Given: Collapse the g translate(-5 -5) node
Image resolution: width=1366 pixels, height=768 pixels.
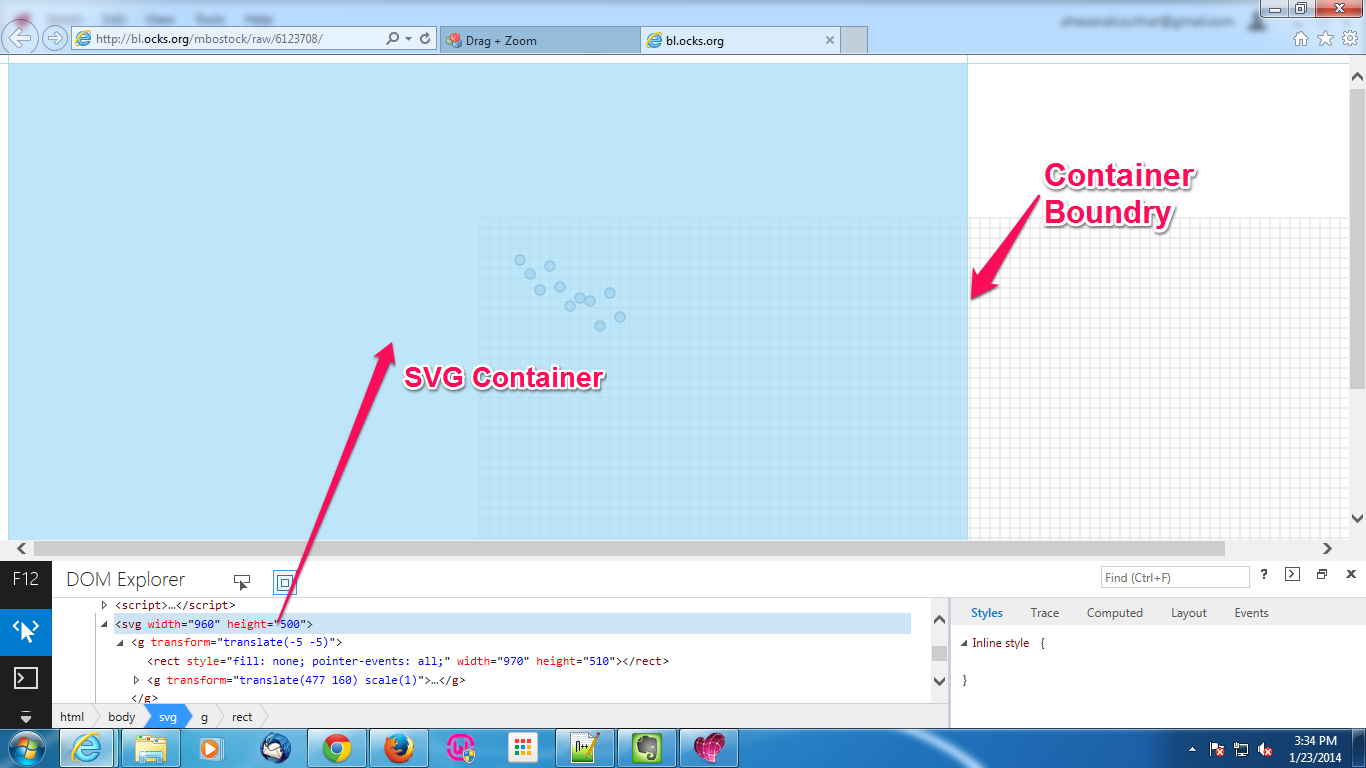Looking at the screenshot, I should click(x=120, y=642).
